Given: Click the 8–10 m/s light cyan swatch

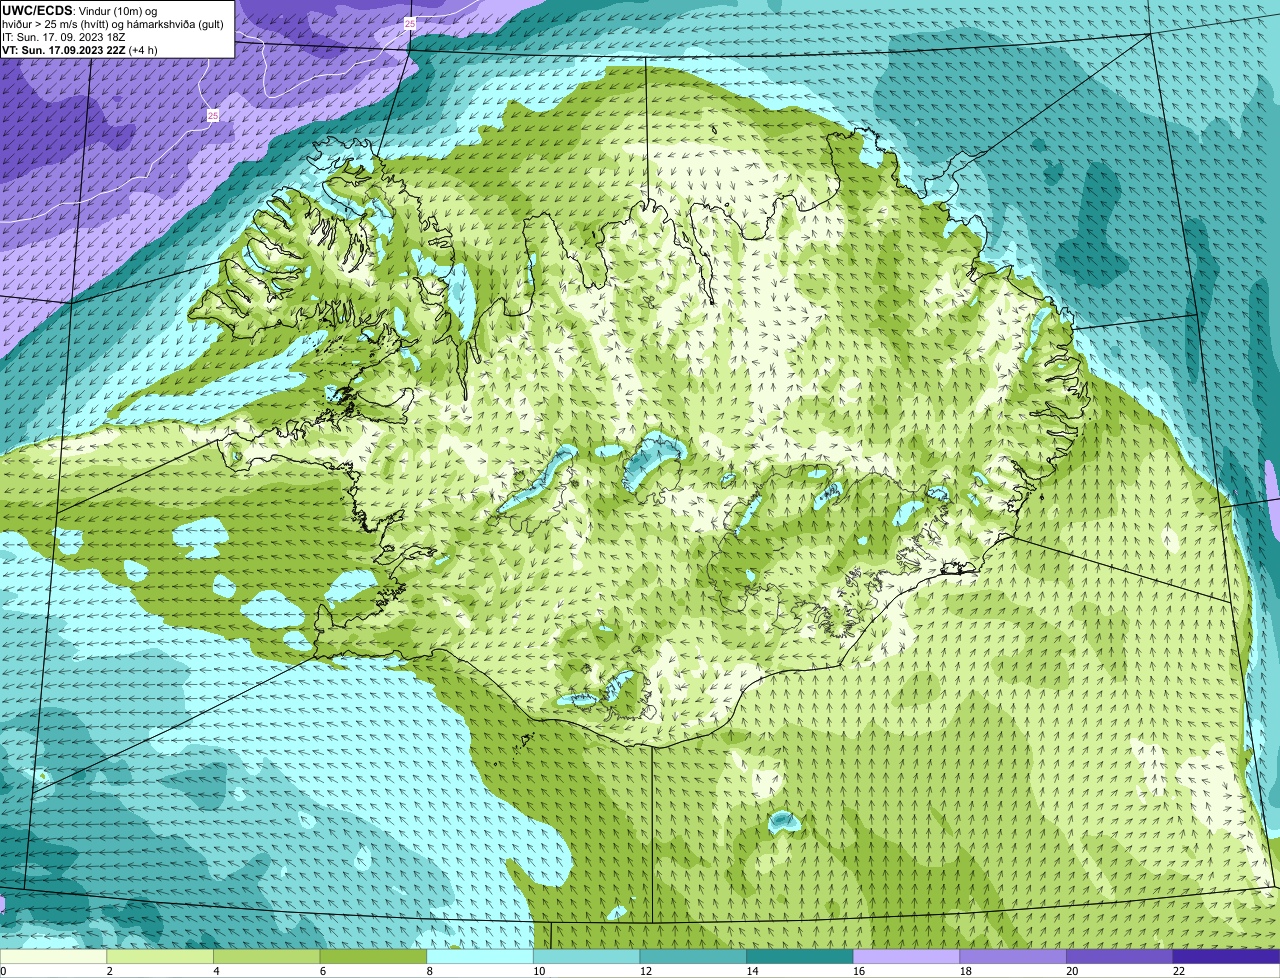Looking at the screenshot, I should pos(480,956).
